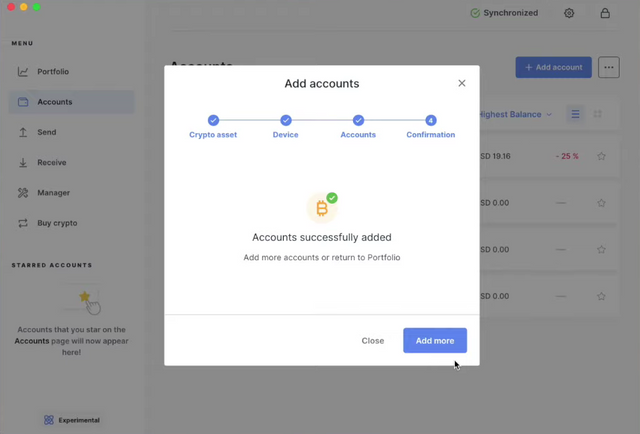Expand the Highest Balance sort dropdown

pos(515,114)
